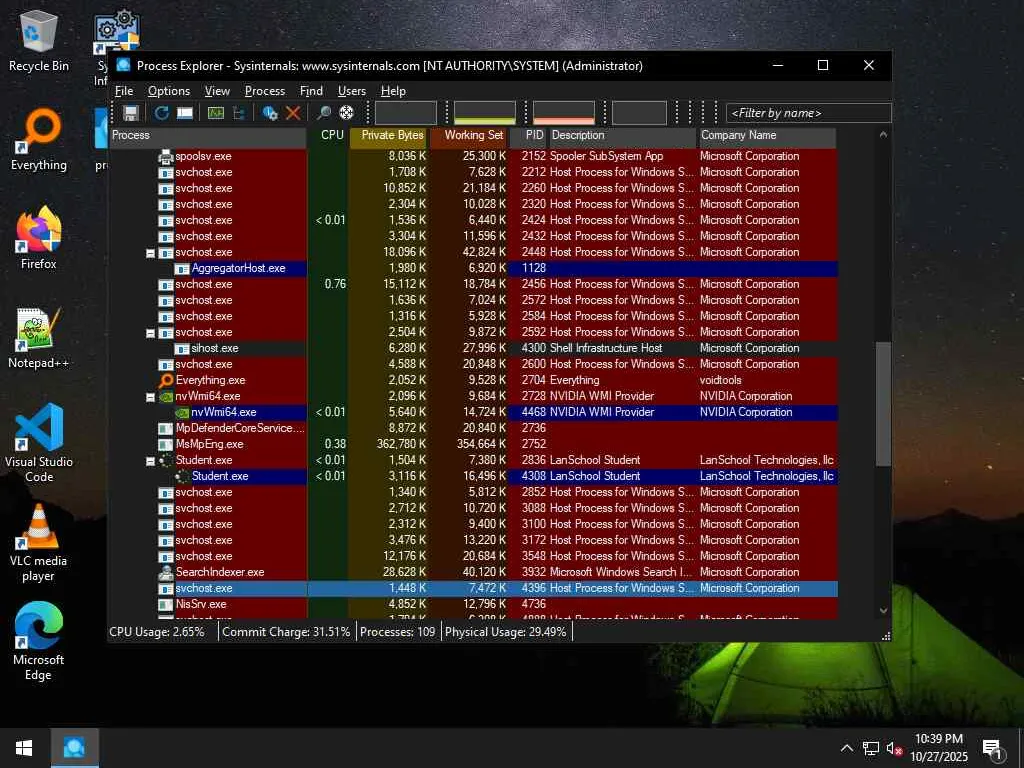Collapse the Student.exe PID 2836 tree node
This screenshot has height=768, width=1024.
(150, 461)
